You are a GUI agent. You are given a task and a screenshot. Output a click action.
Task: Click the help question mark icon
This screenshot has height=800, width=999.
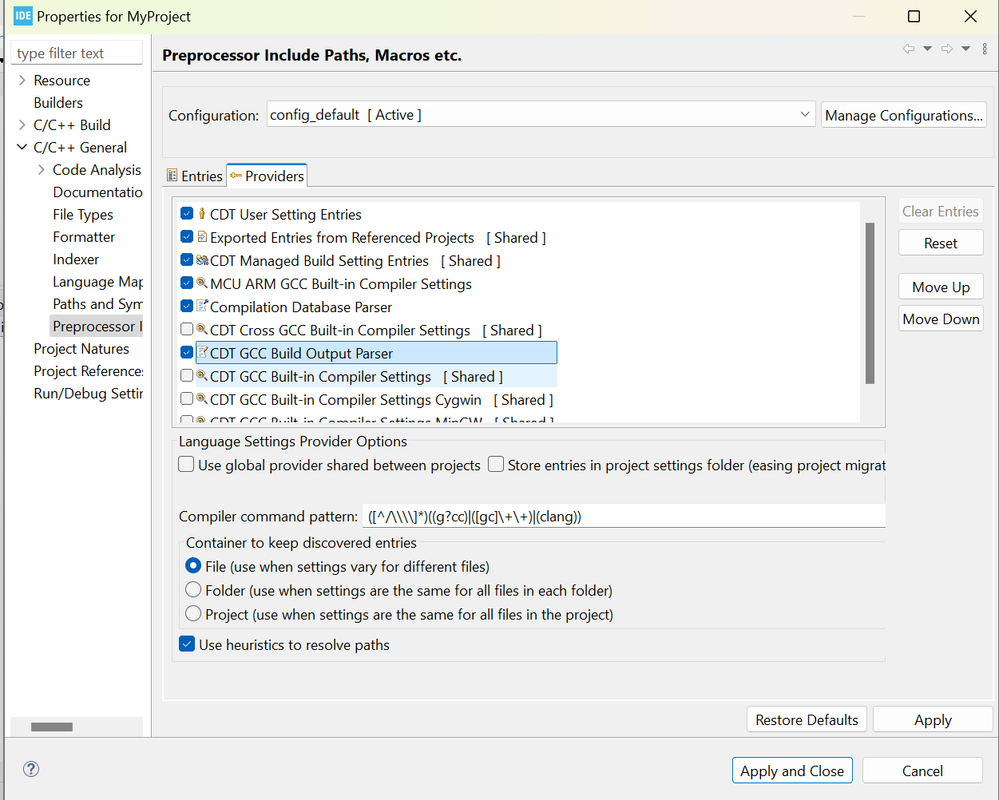coord(30,770)
